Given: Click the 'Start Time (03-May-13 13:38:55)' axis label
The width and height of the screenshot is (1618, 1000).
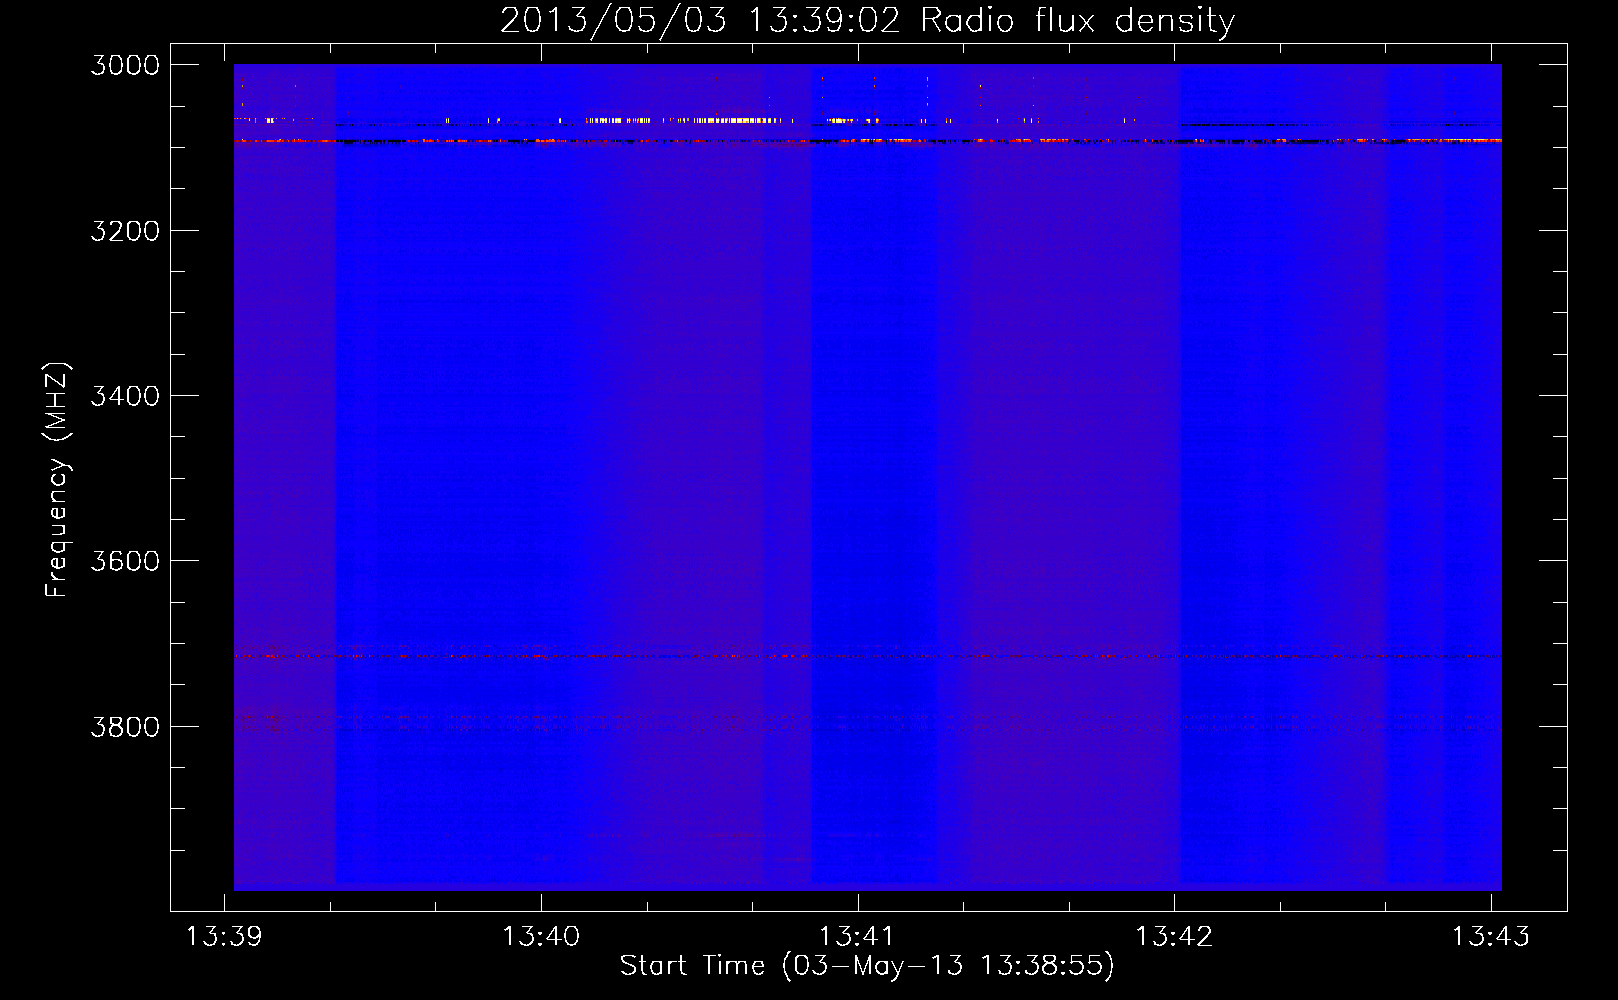Looking at the screenshot, I should 867,965.
